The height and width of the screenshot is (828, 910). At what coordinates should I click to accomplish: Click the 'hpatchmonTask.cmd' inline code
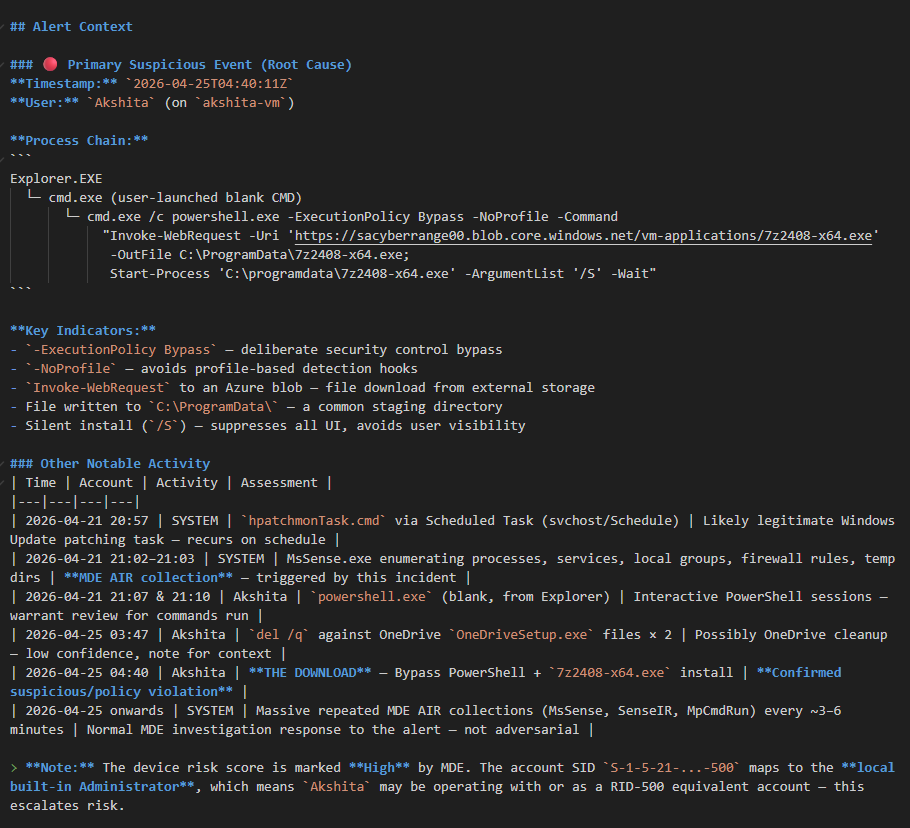click(x=314, y=521)
